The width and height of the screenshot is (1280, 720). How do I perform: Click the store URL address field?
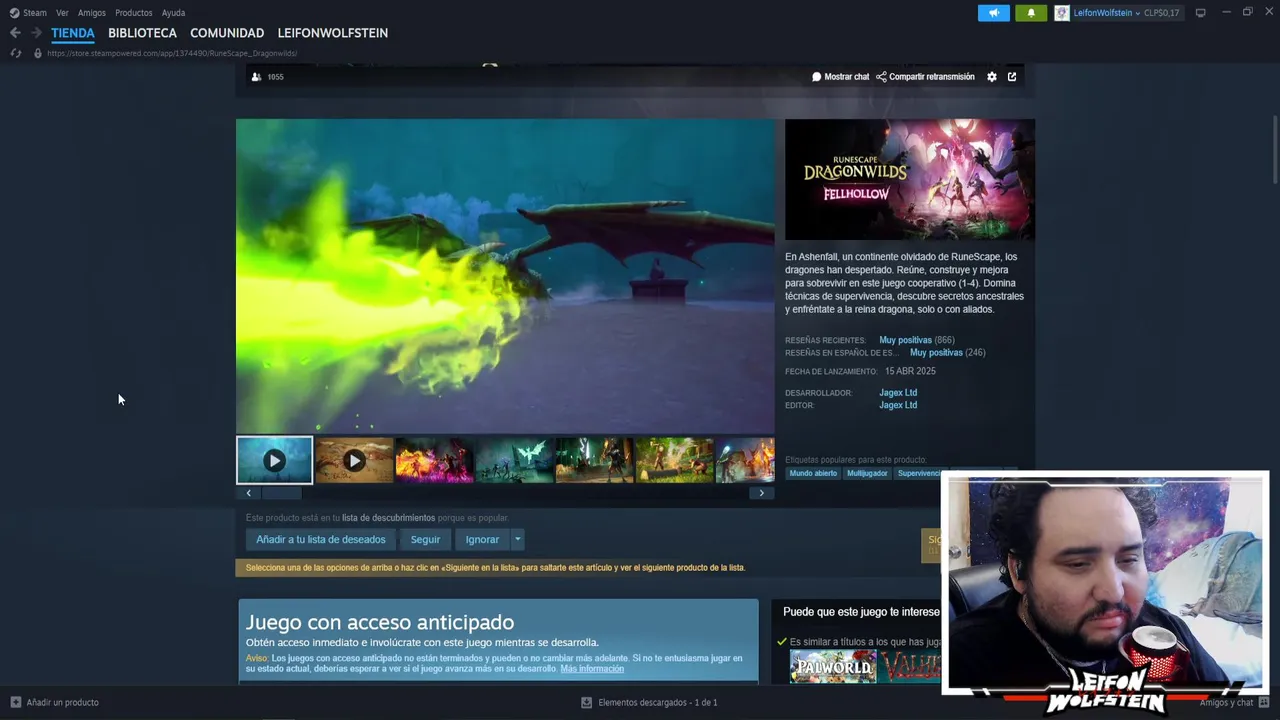click(172, 53)
